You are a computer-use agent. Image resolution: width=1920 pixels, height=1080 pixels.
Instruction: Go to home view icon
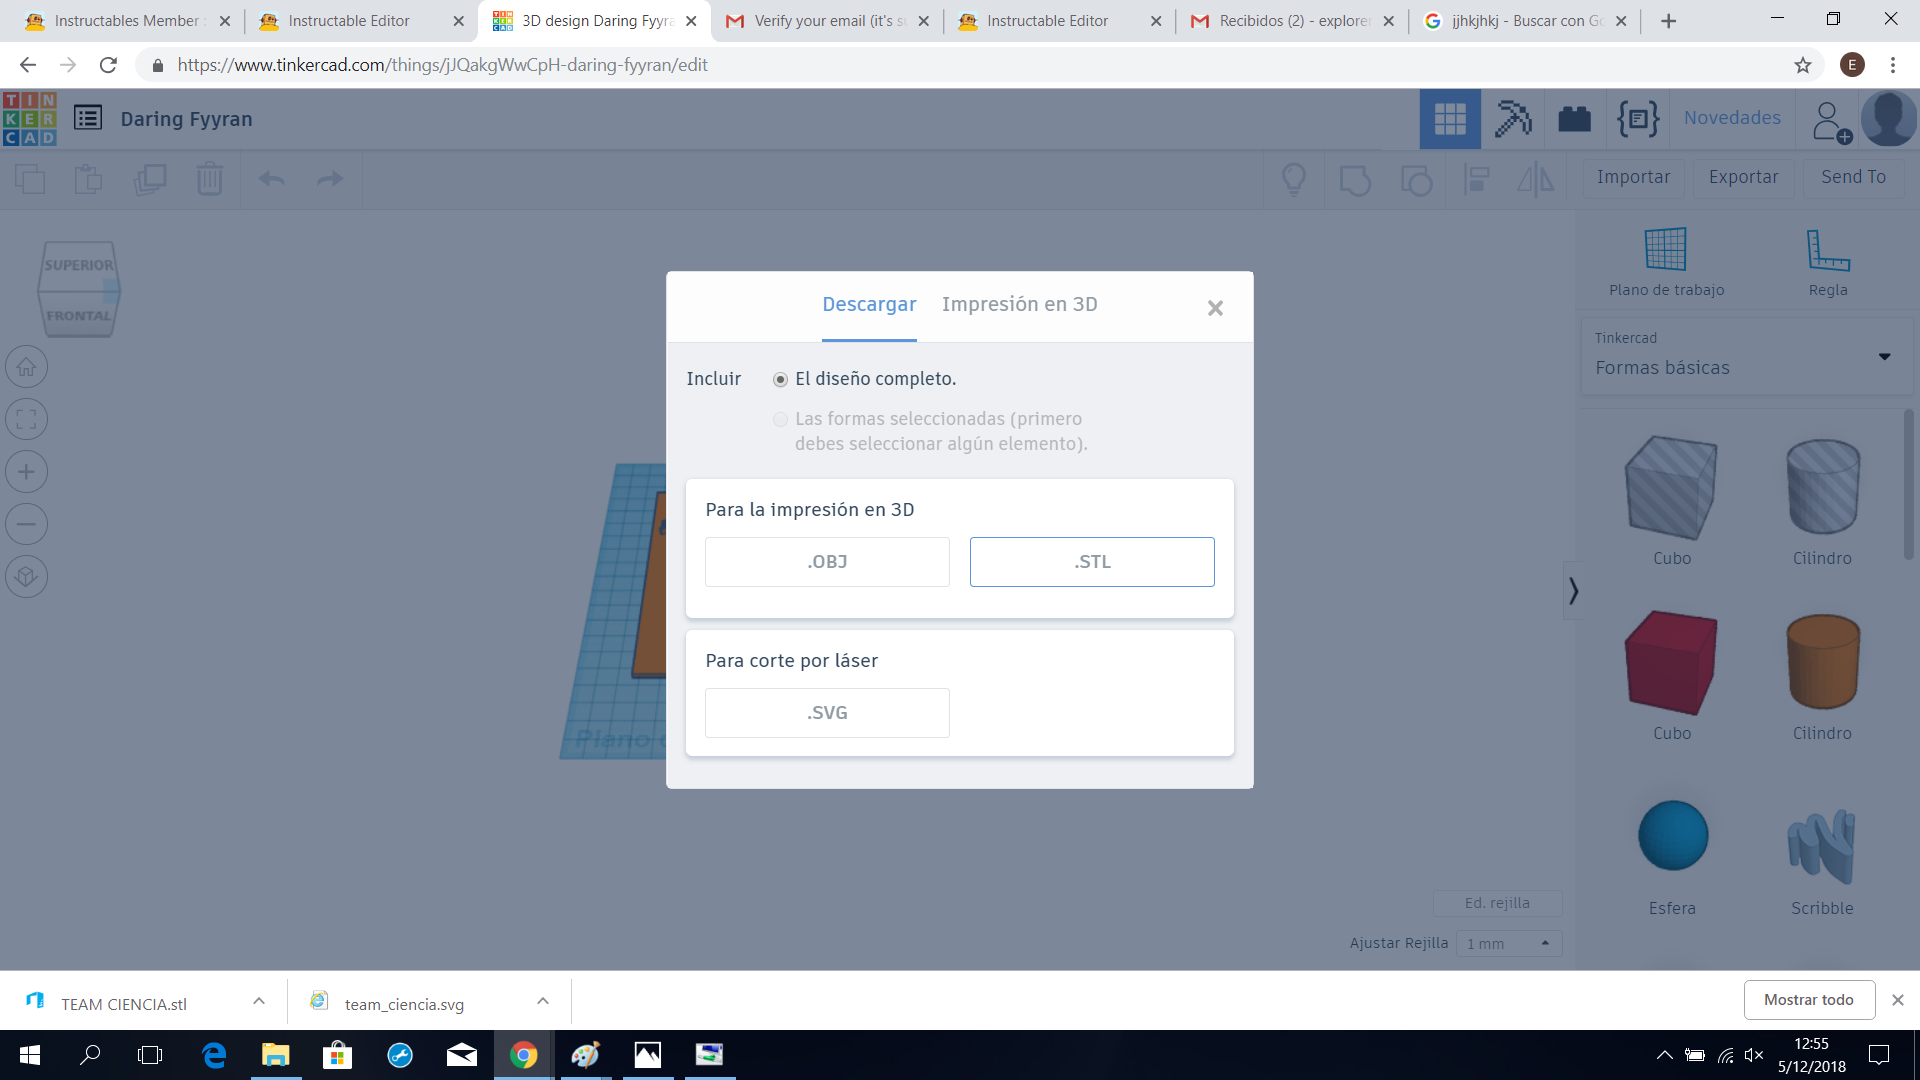[27, 367]
